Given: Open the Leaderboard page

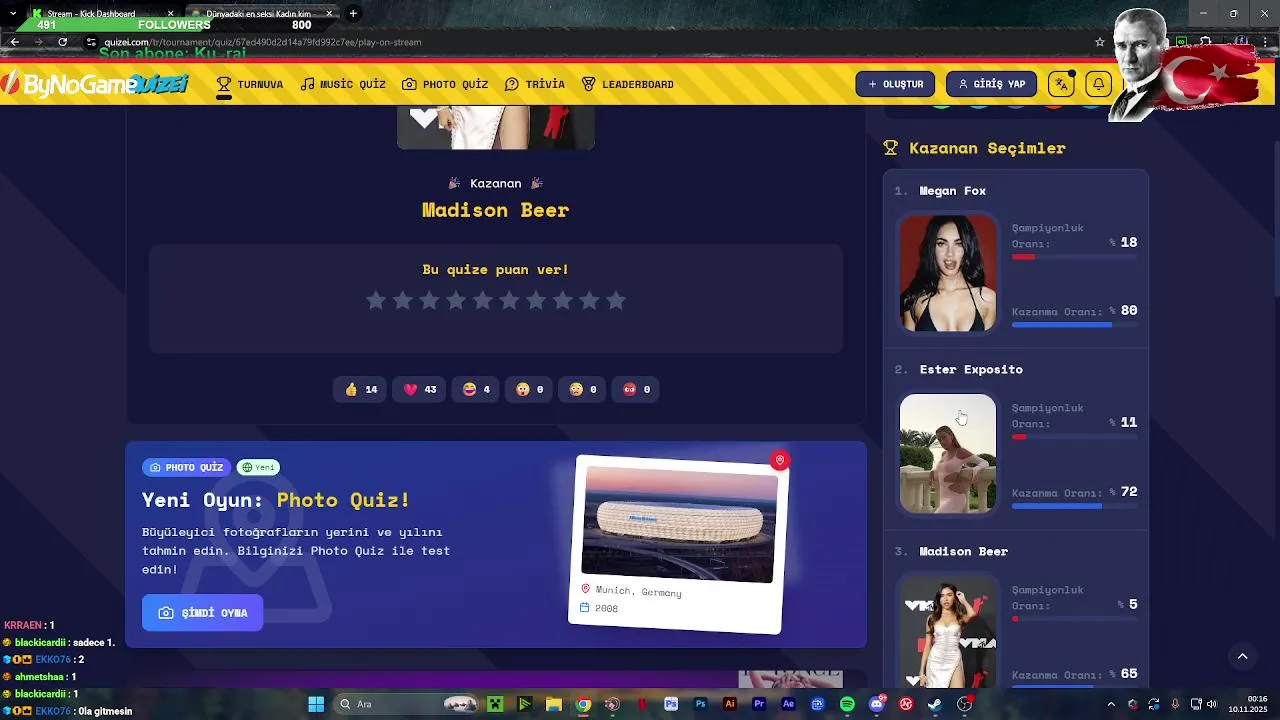Looking at the screenshot, I should (x=627, y=84).
